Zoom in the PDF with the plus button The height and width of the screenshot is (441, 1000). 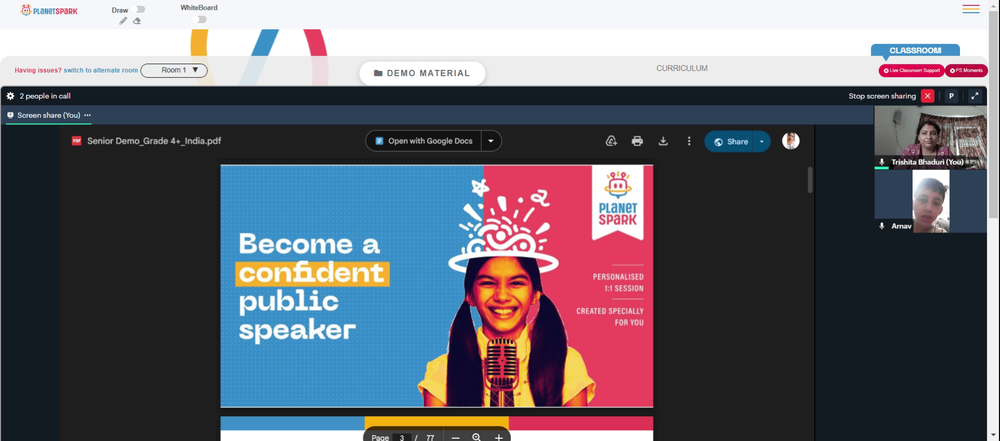point(499,437)
